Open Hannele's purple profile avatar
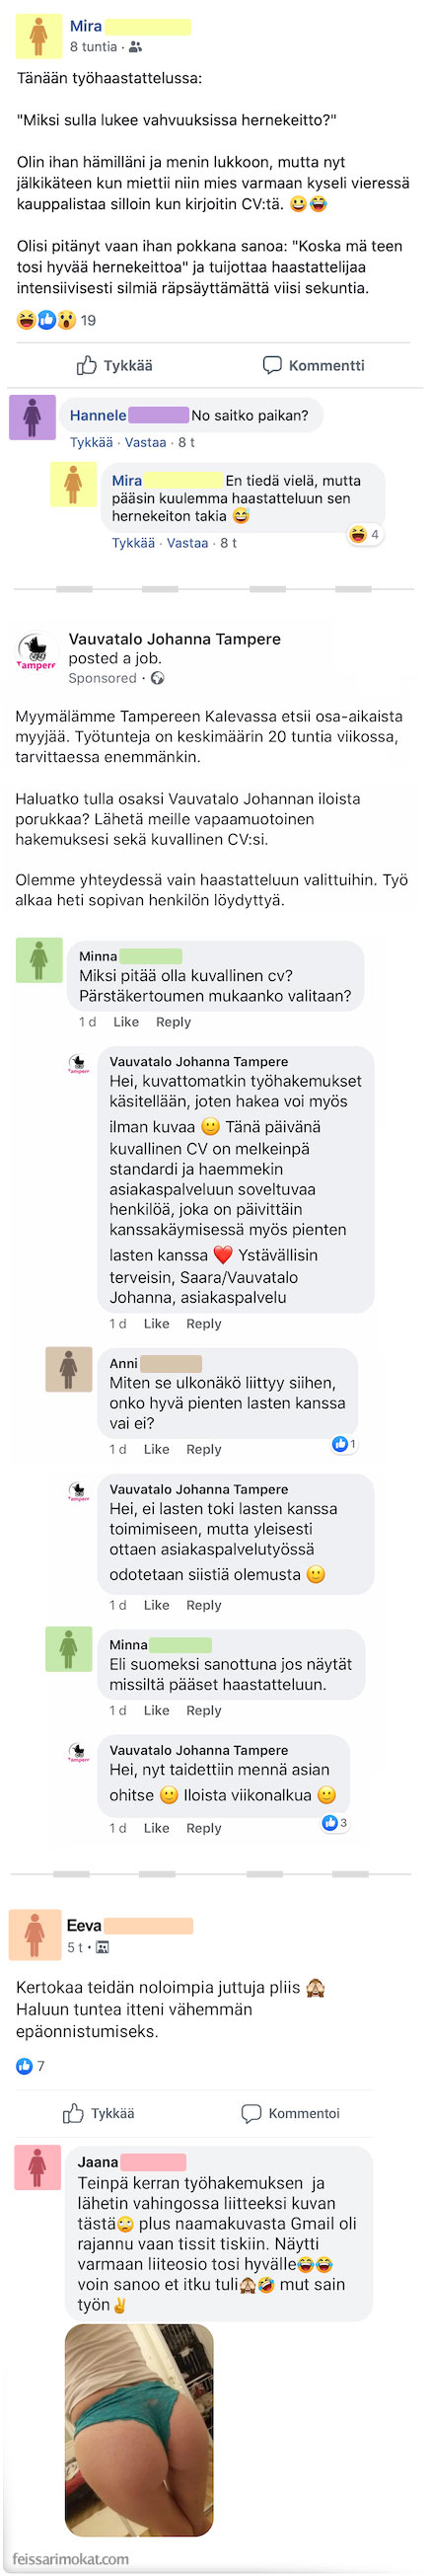Viewport: 430px width, 2576px height. tap(32, 416)
